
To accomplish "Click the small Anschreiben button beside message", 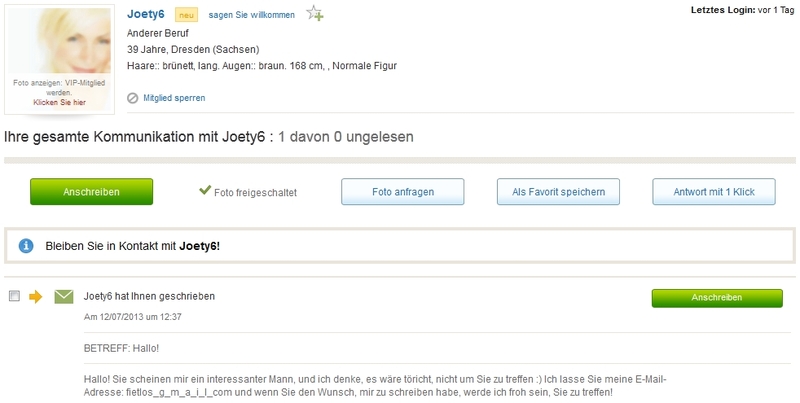I will click(717, 298).
